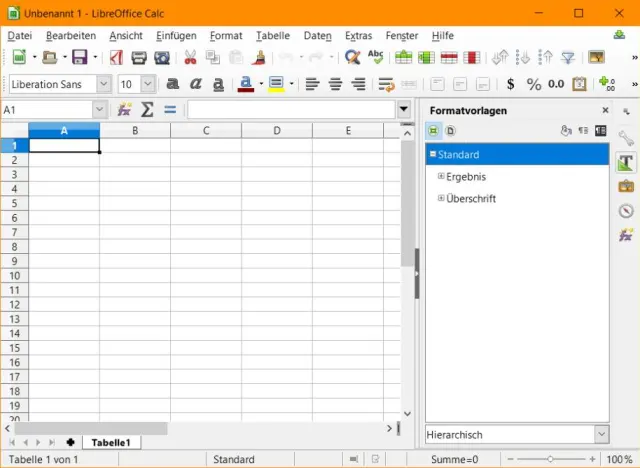Open the Einfügen menu

pos(176,35)
